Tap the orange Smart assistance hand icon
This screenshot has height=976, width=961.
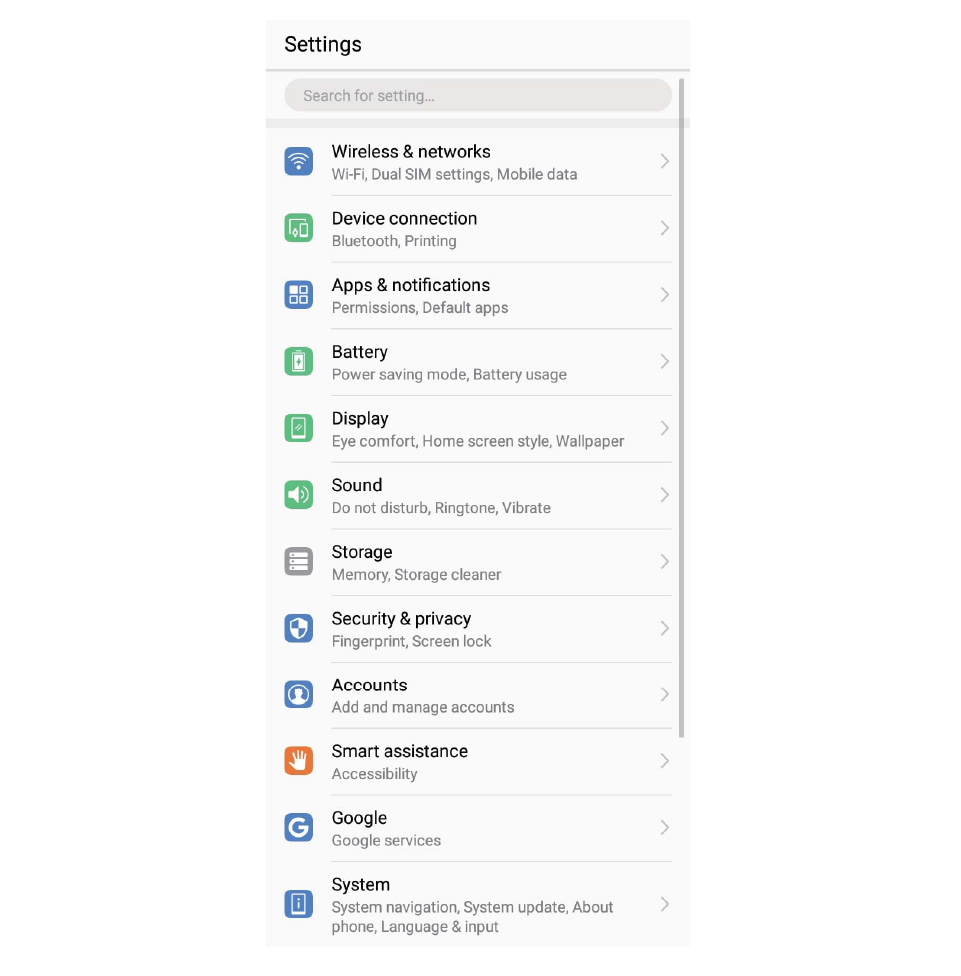(298, 761)
